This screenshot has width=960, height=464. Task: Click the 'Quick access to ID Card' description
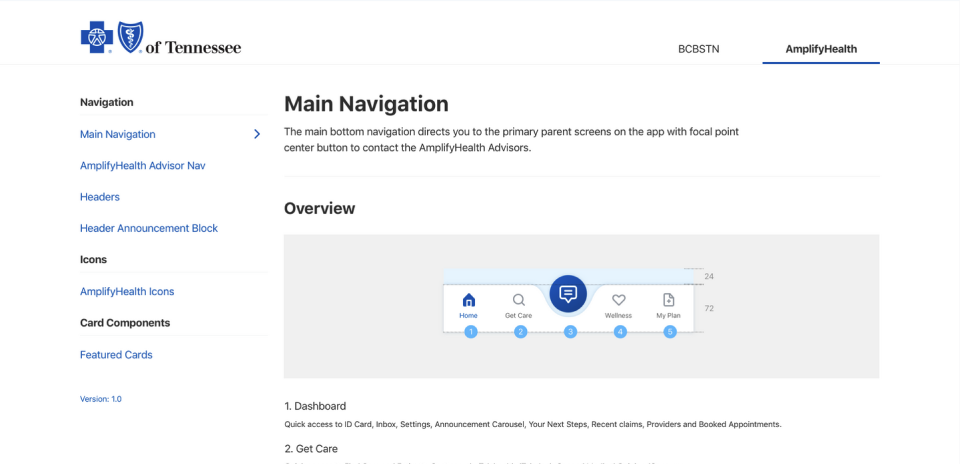533,424
